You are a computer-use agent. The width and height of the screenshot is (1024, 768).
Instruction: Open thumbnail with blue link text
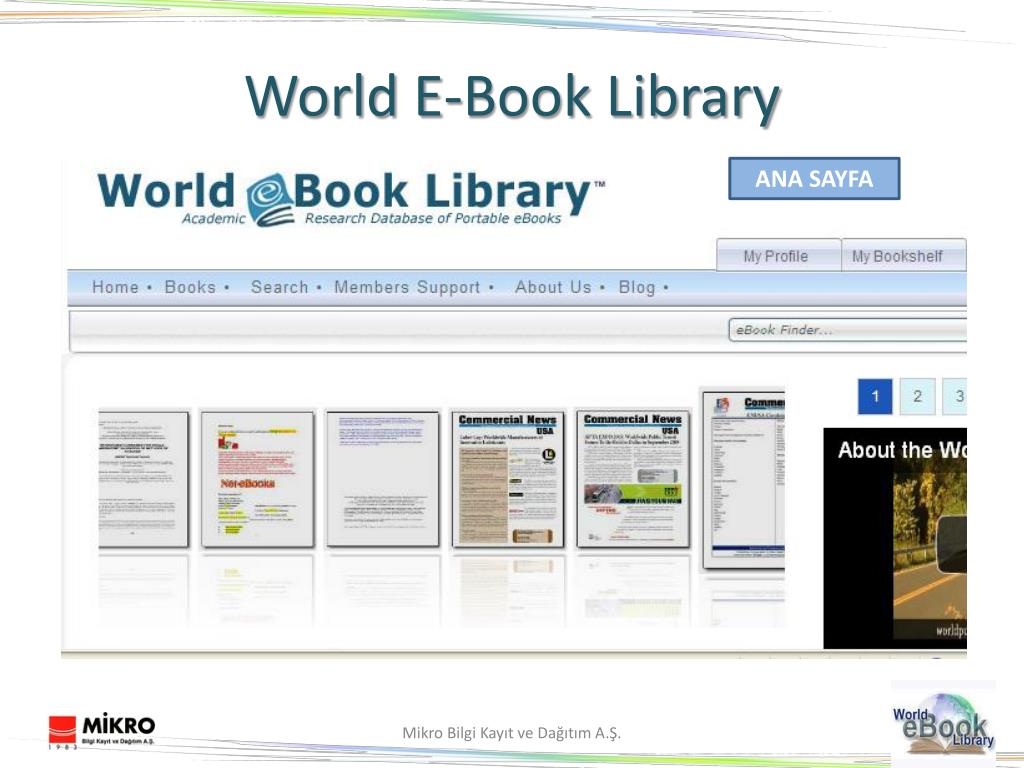click(383, 479)
